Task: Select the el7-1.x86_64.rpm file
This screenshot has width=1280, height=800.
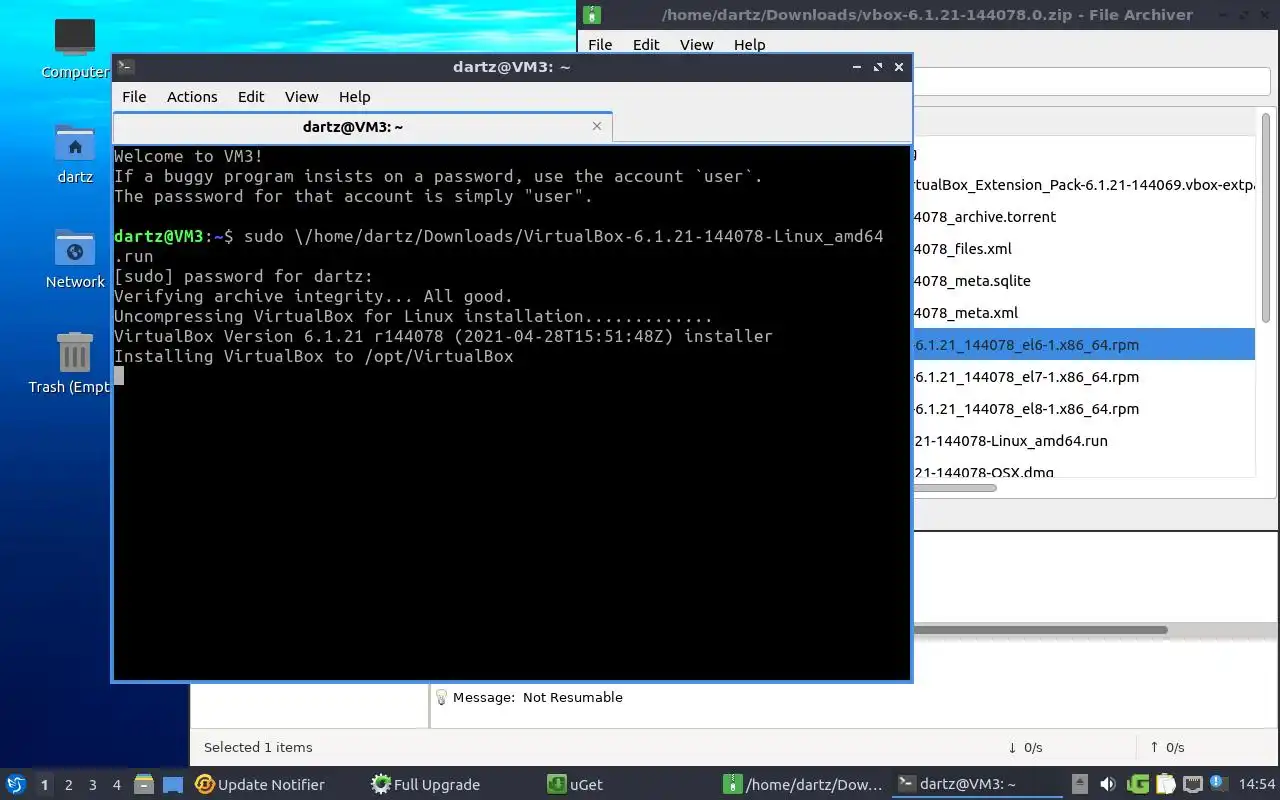Action: (x=1084, y=377)
